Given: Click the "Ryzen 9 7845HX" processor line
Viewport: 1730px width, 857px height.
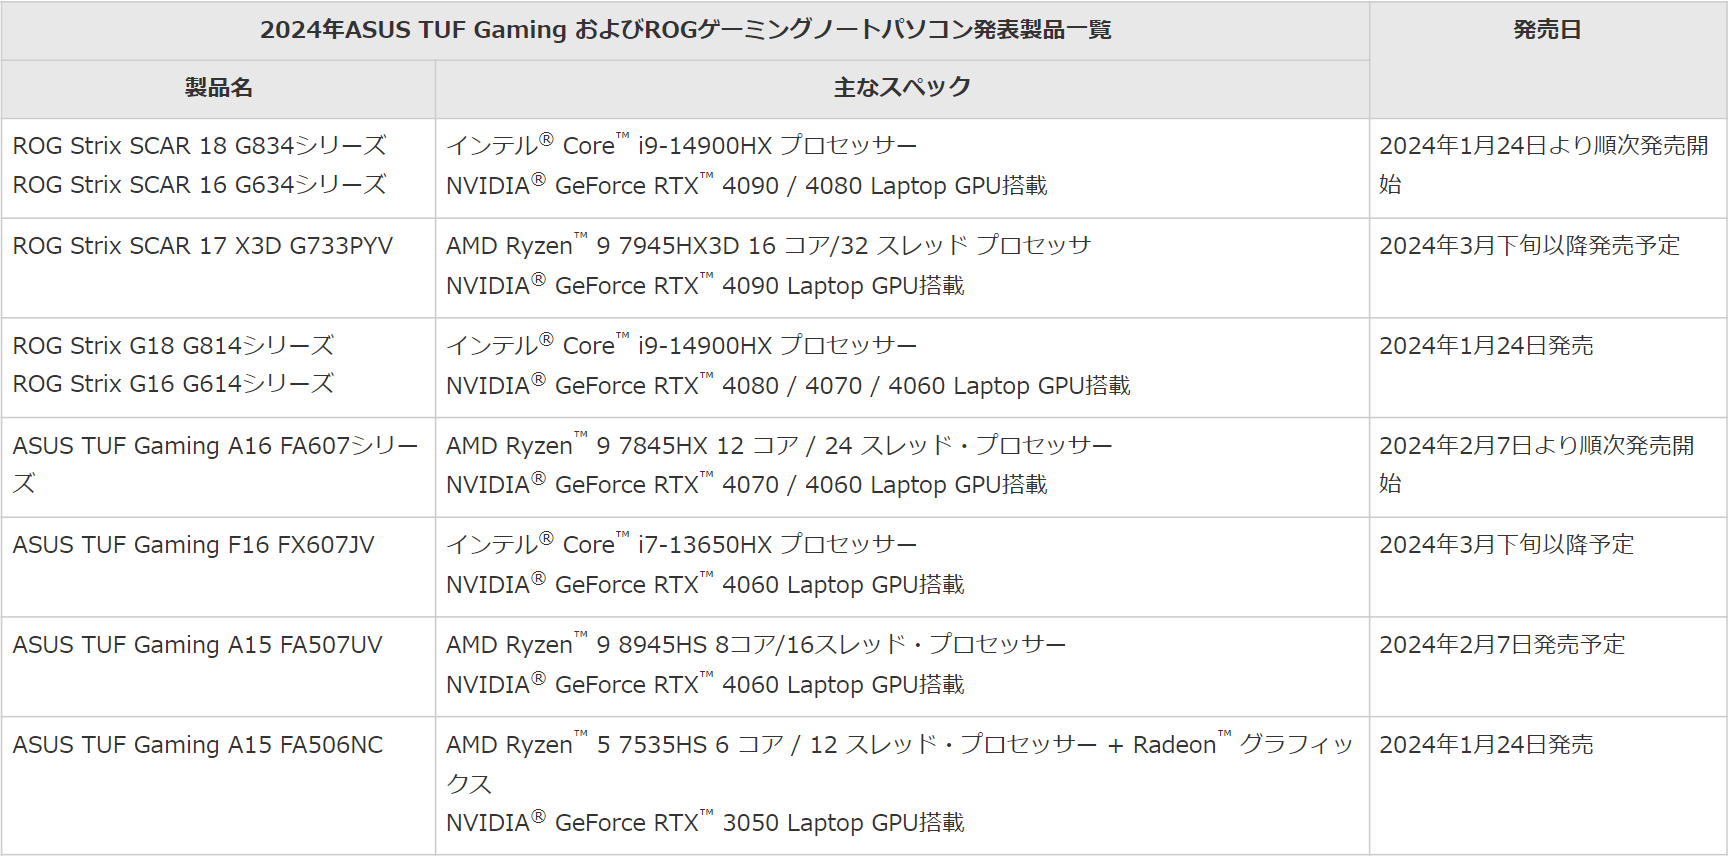Looking at the screenshot, I should tap(780, 446).
